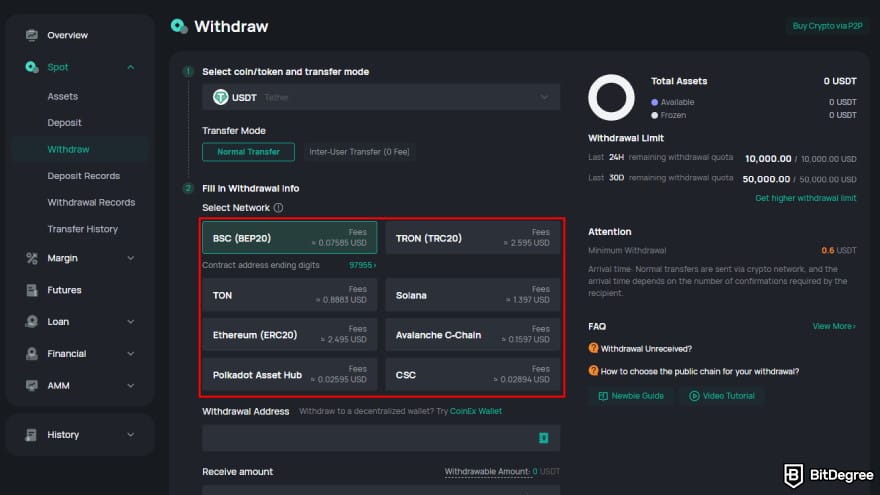Viewport: 880px width, 495px height.
Task: Open Assets in the Spot menu
Action: [x=62, y=96]
